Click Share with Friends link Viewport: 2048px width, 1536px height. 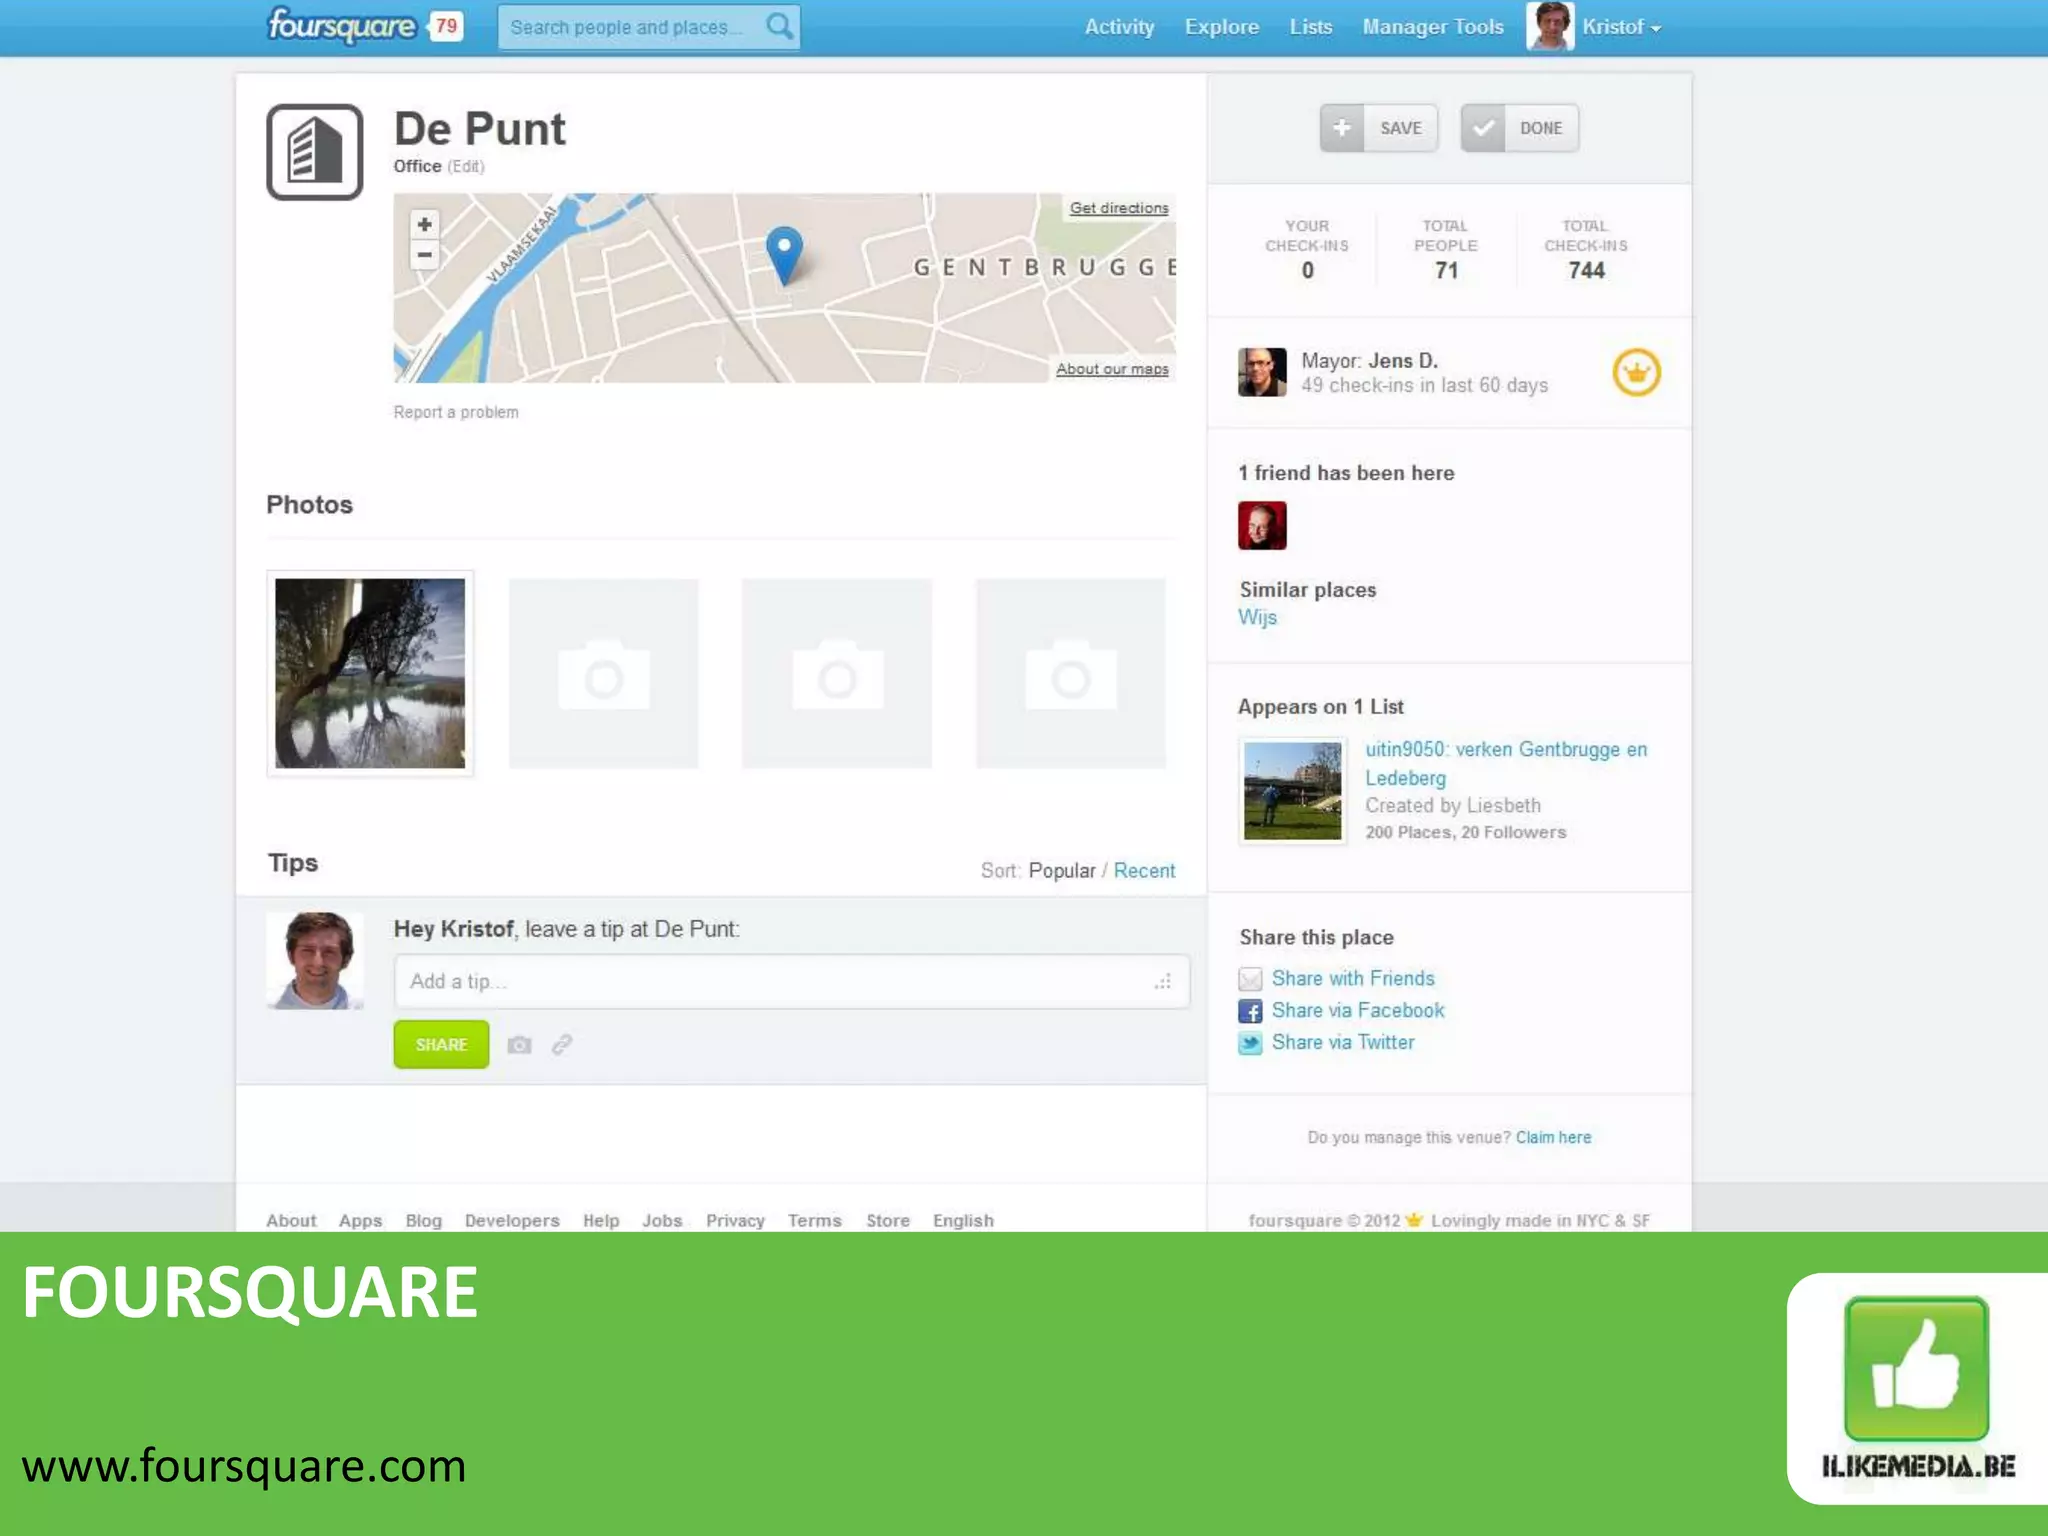tap(1353, 978)
